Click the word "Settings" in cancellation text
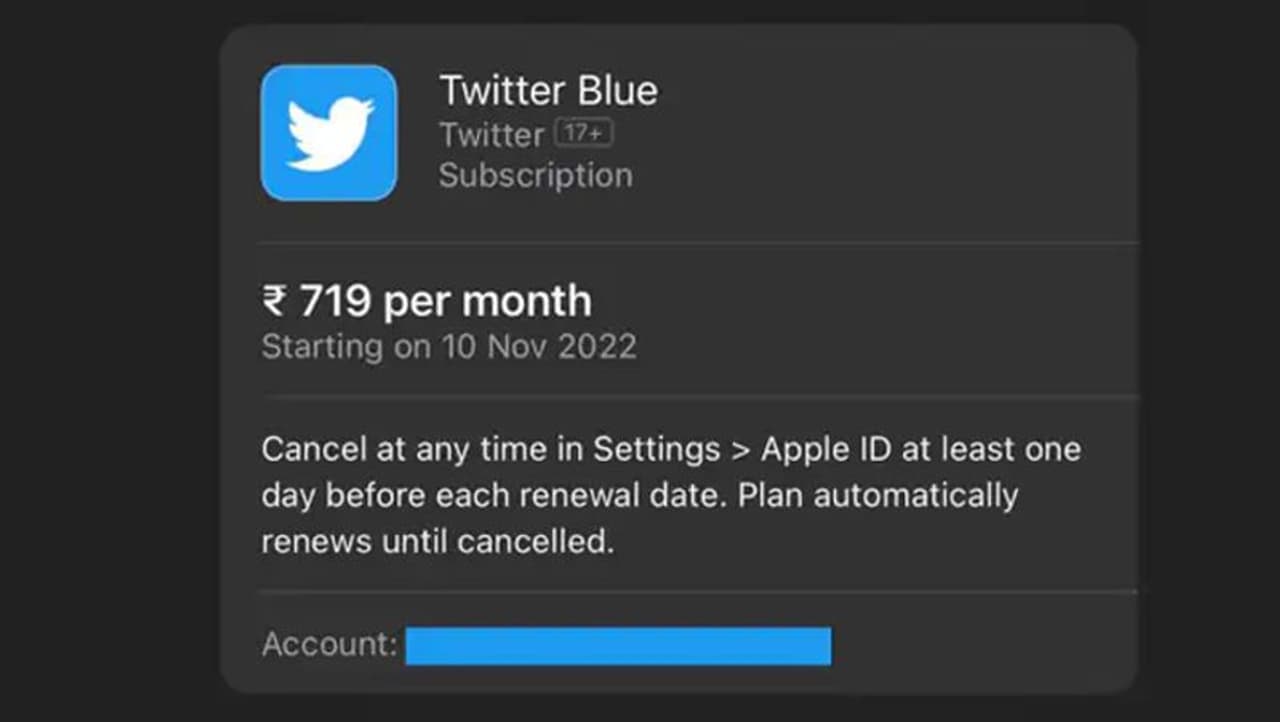Screen dimensions: 1280x722 click(x=656, y=449)
